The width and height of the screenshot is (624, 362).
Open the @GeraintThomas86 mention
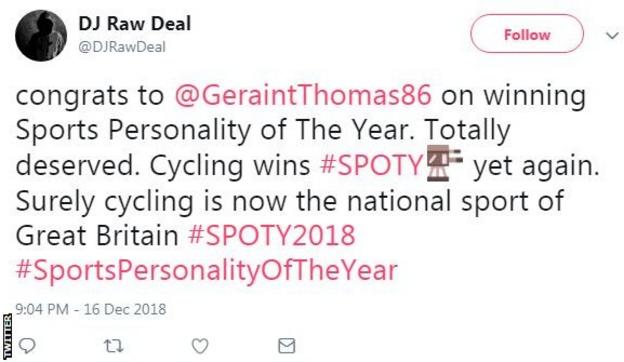(303, 95)
